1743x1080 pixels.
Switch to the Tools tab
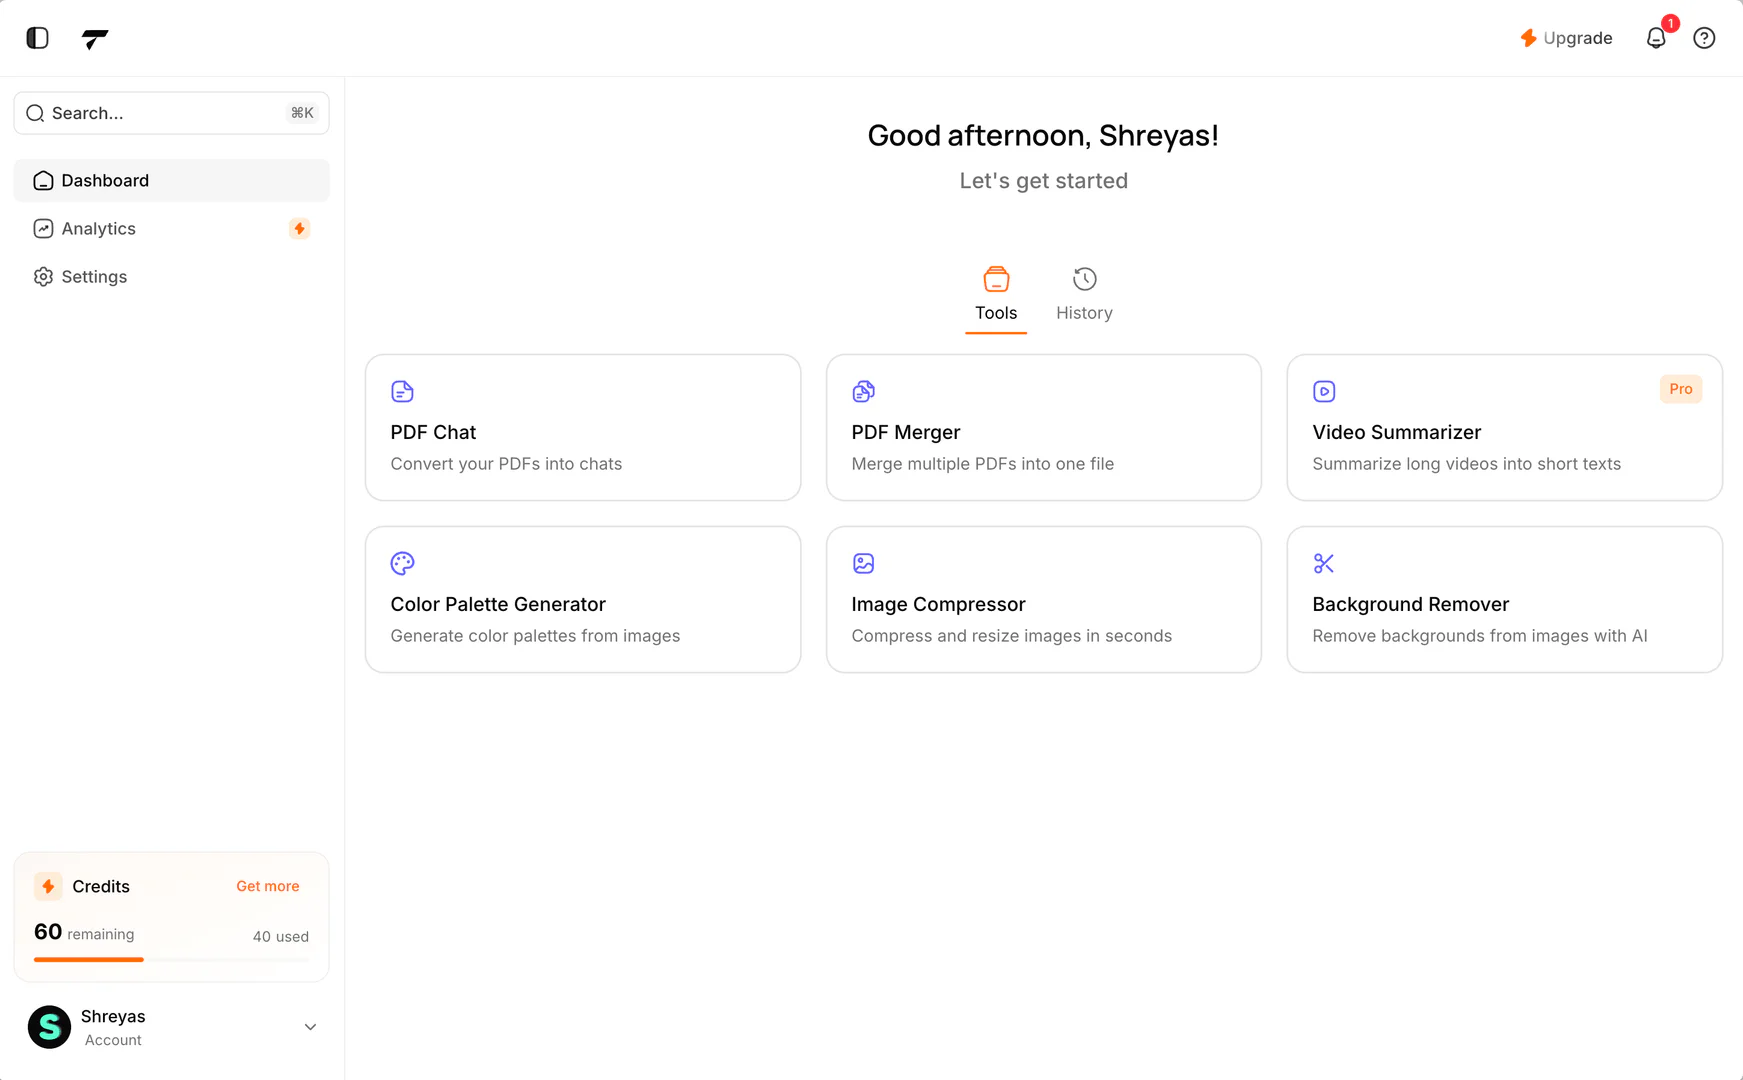[996, 295]
